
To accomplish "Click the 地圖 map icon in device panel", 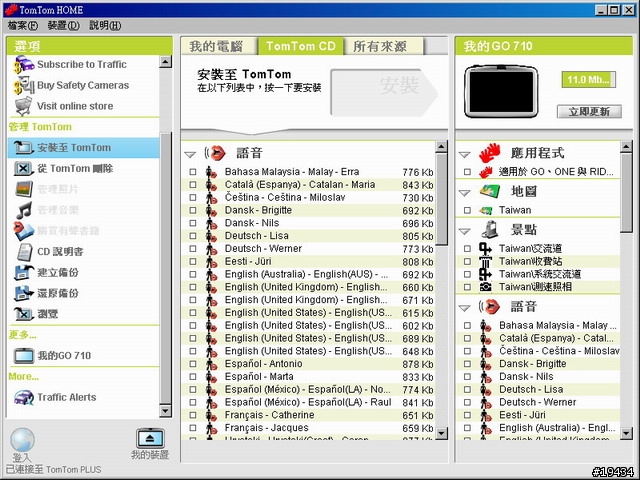I will pos(489,191).
